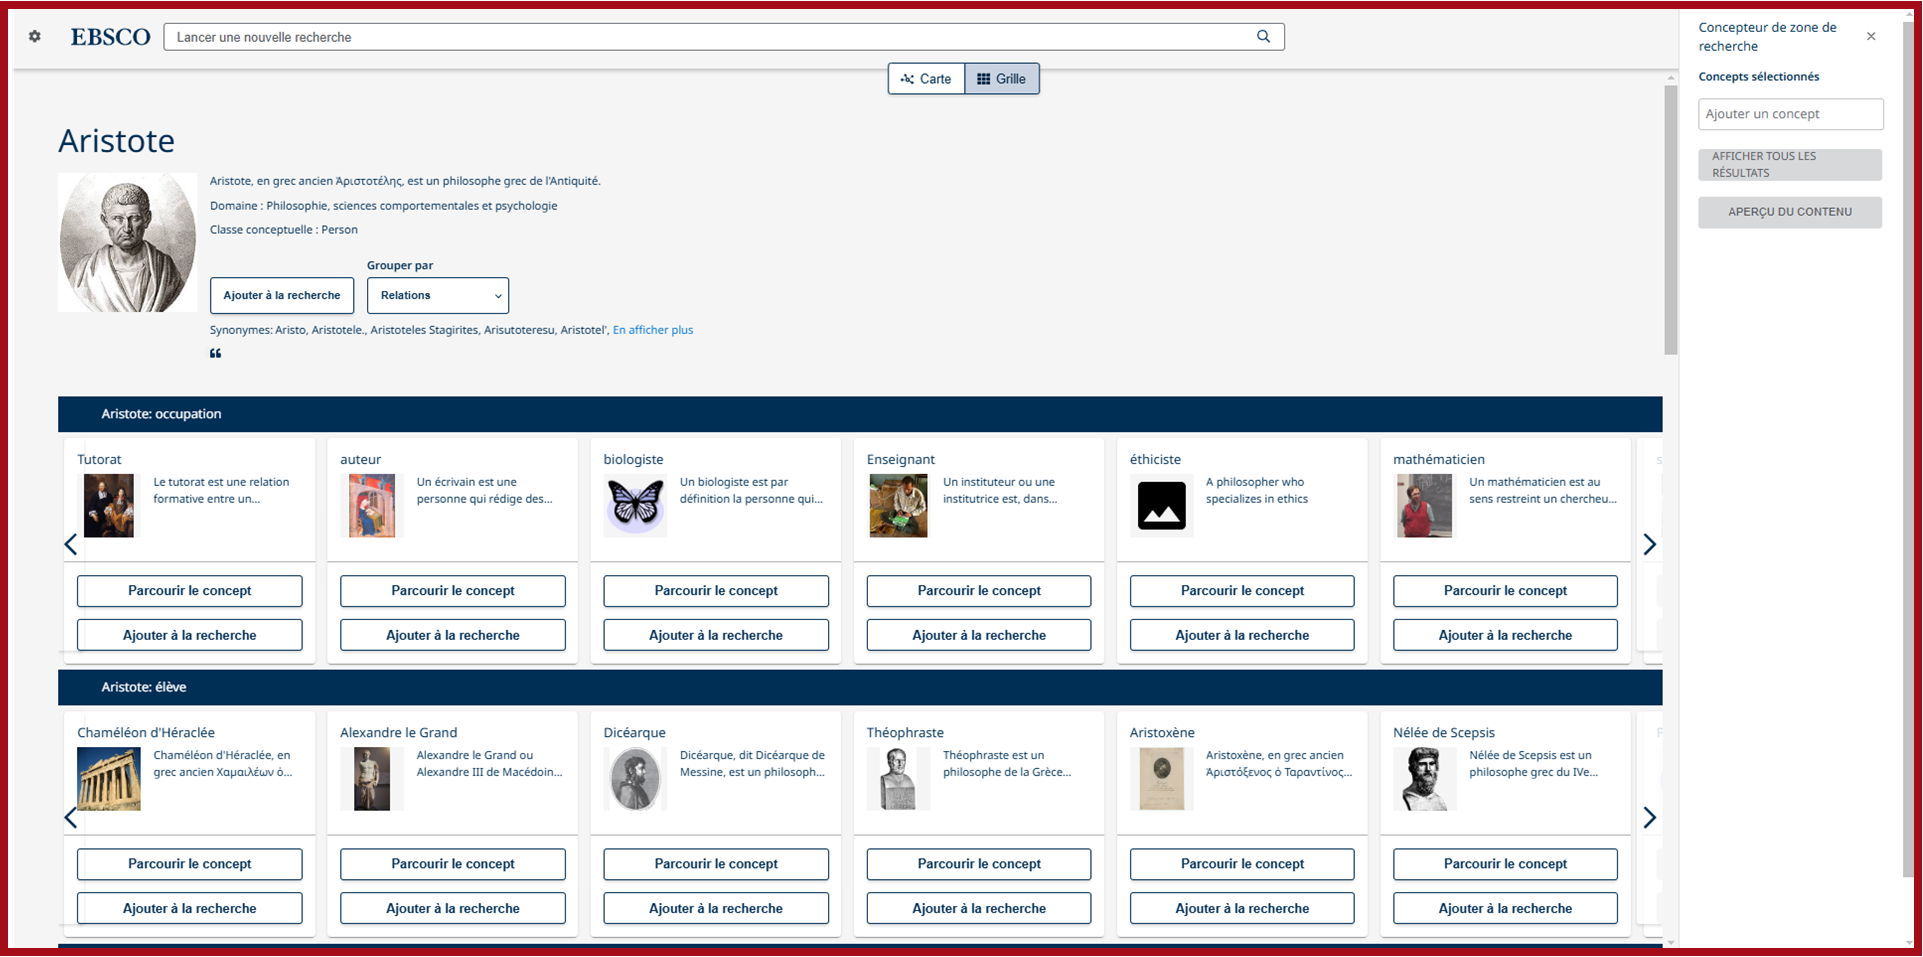Browse the biologiste concept

point(716,591)
